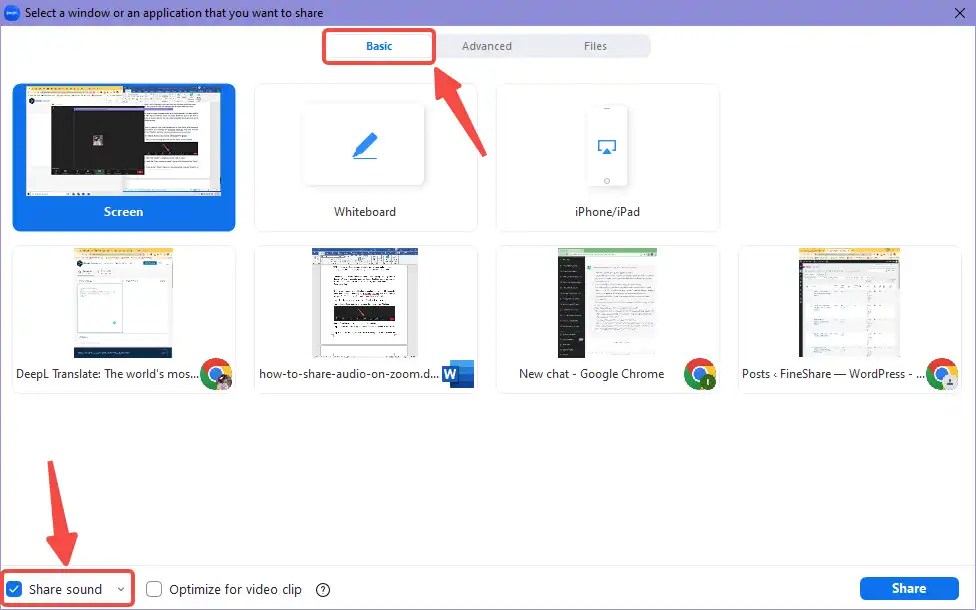Viewport: 976px width, 610px height.
Task: Open the help tooltip via question mark icon
Action: (x=322, y=589)
